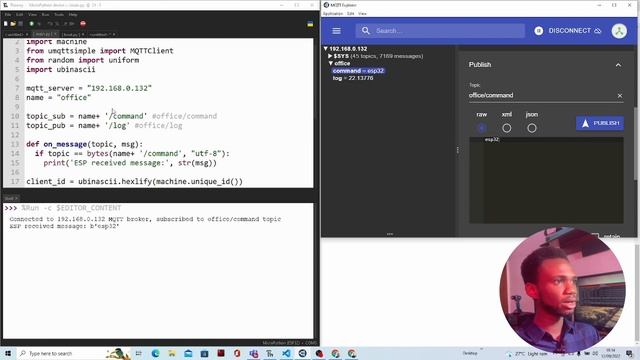Open Visual Studio Code from the taskbar
This screenshot has height=360, width=640.
tap(286, 353)
